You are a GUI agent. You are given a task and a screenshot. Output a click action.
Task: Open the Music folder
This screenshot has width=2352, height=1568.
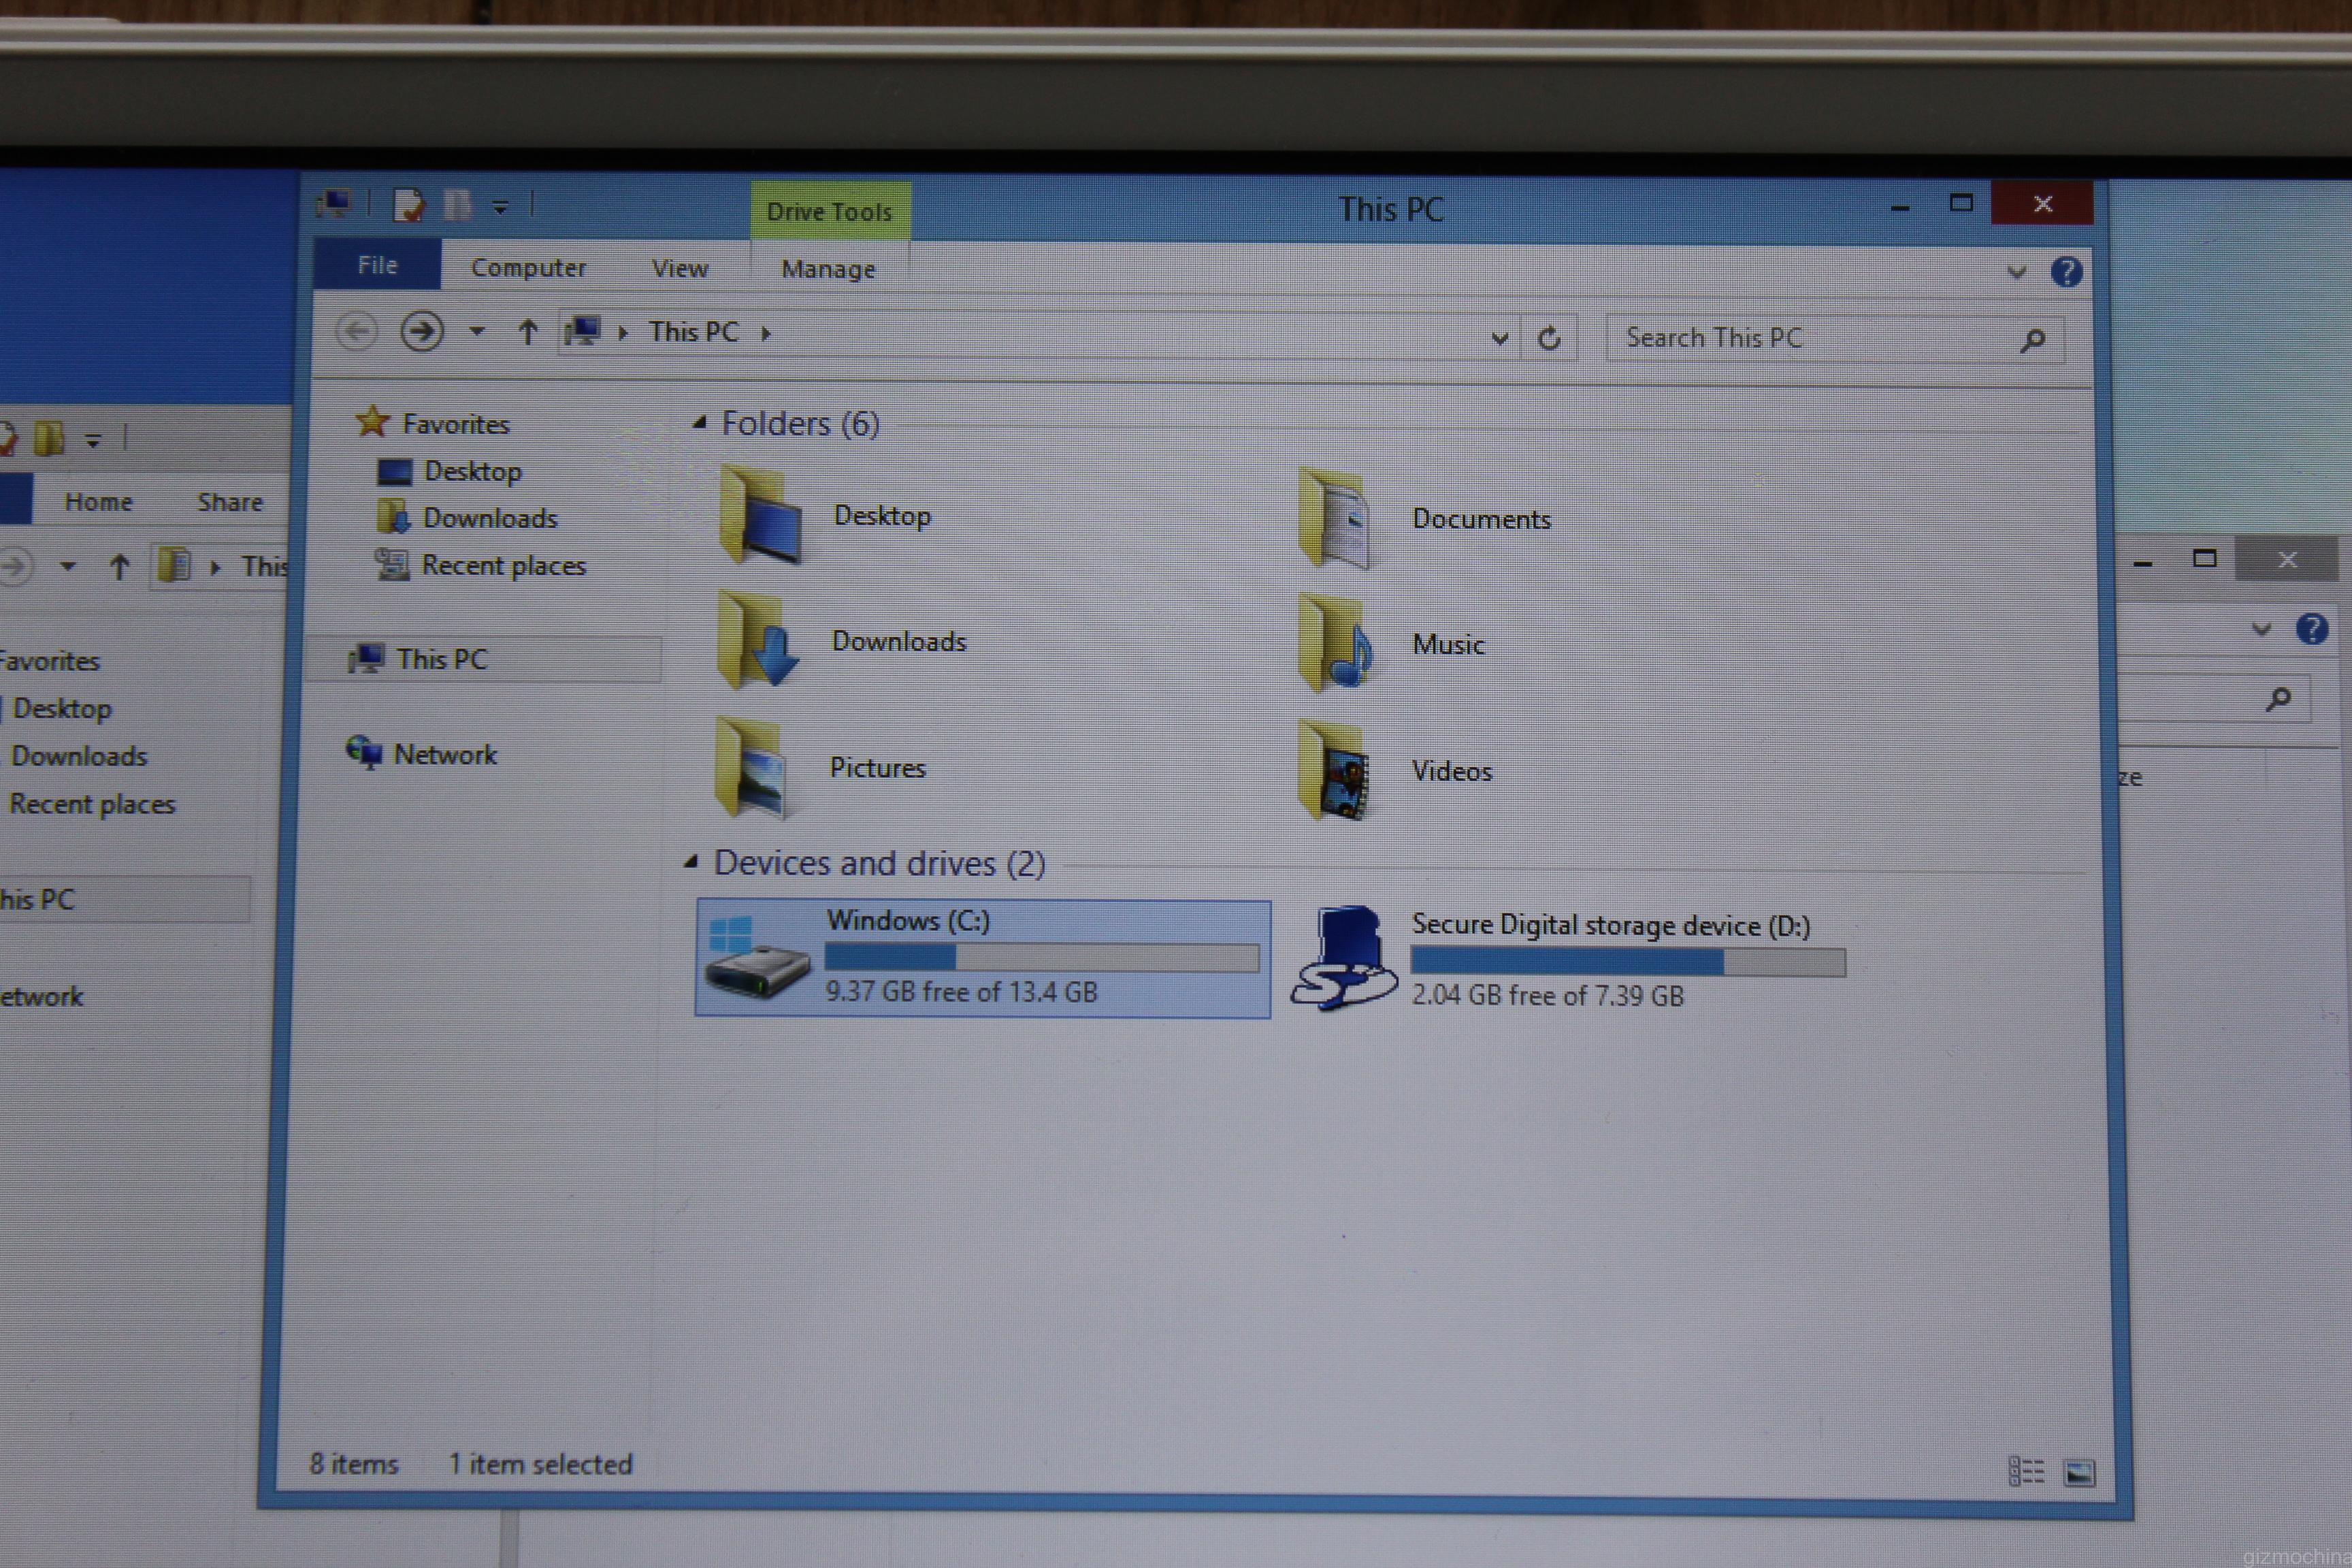1448,645
